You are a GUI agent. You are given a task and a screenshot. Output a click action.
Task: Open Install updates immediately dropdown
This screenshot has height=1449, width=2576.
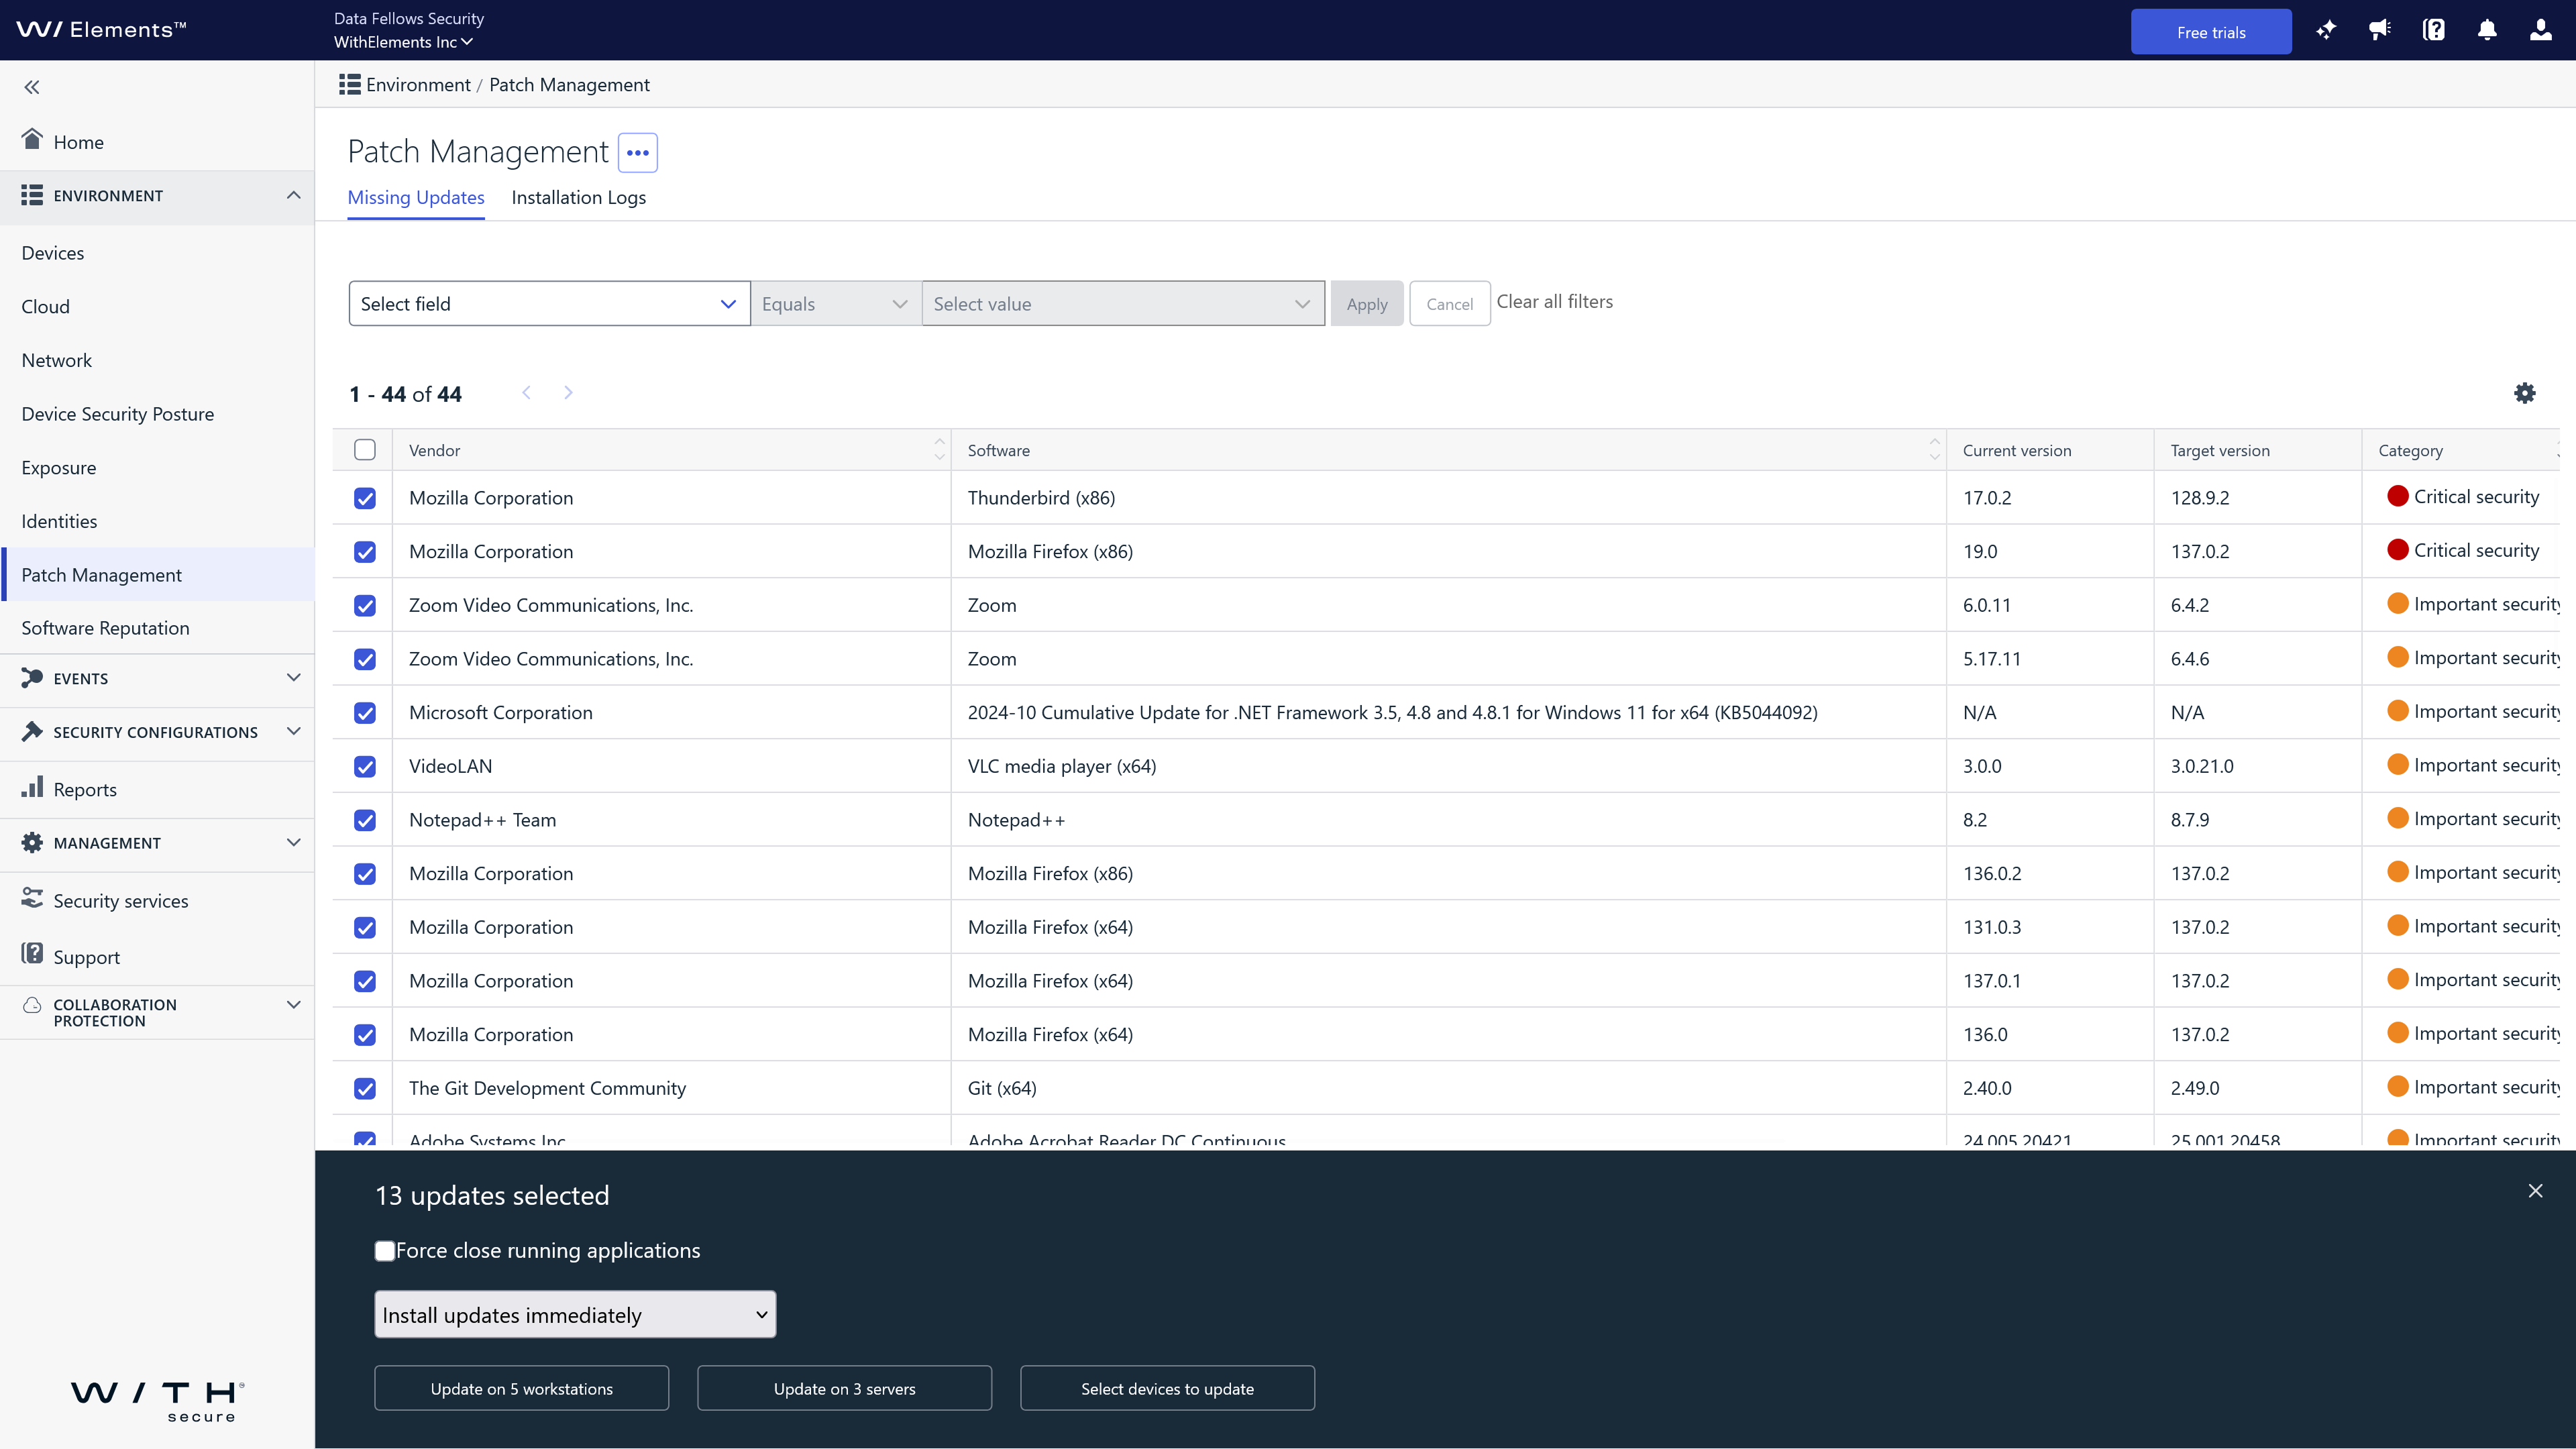[x=574, y=1315]
